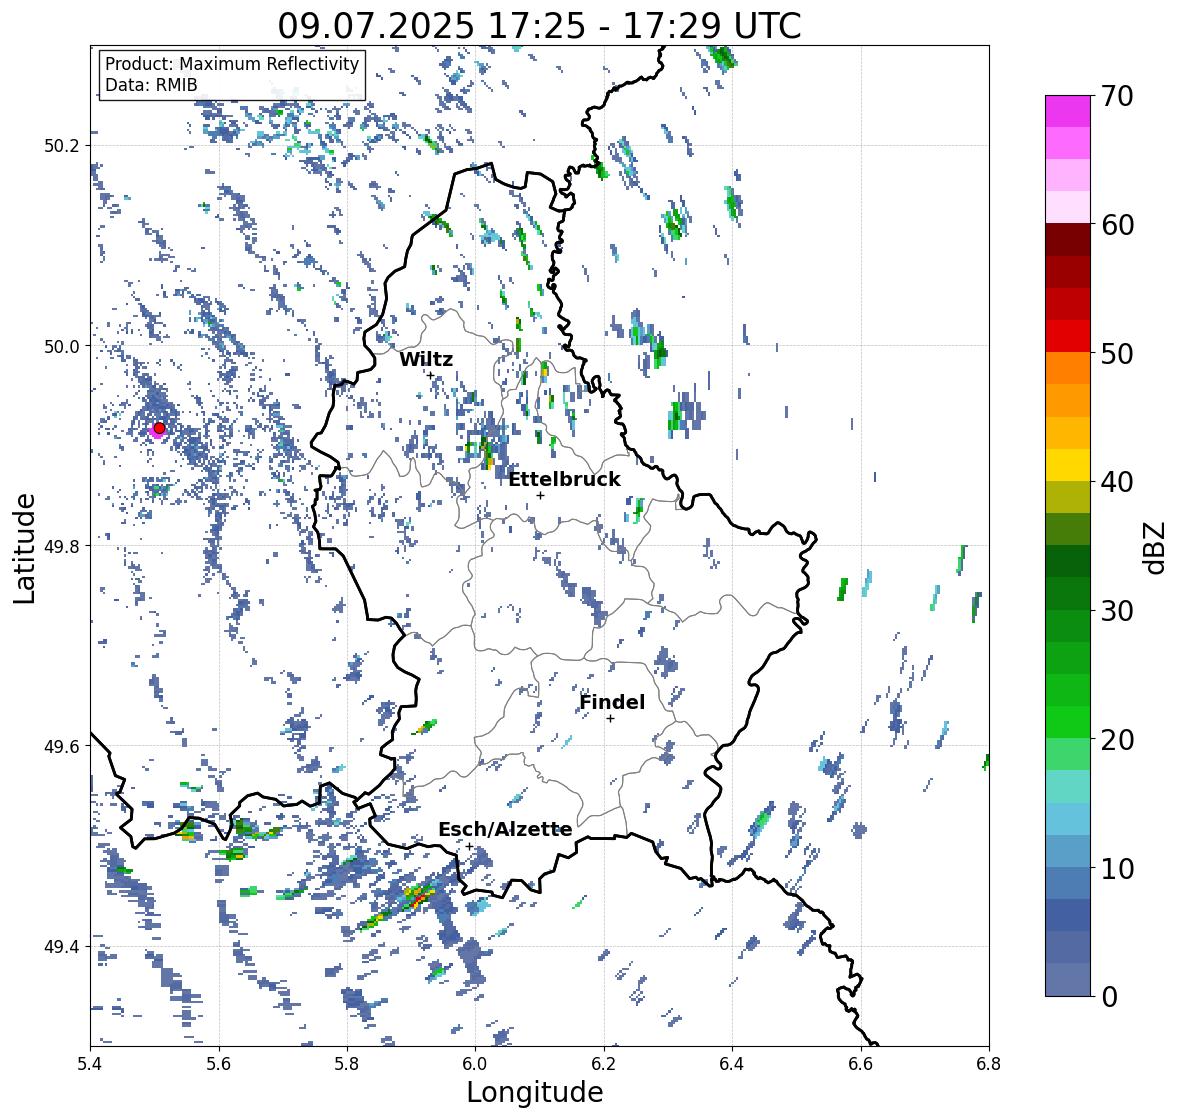This screenshot has height=1117, width=1179.
Task: Click the latitude tick label 50.0
Action: click(61, 346)
